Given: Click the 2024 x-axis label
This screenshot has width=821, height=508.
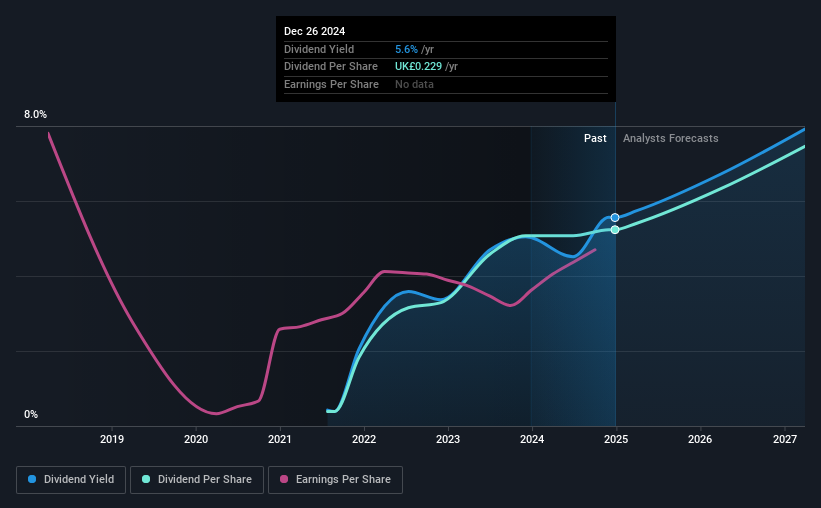Looking at the screenshot, I should (x=532, y=439).
